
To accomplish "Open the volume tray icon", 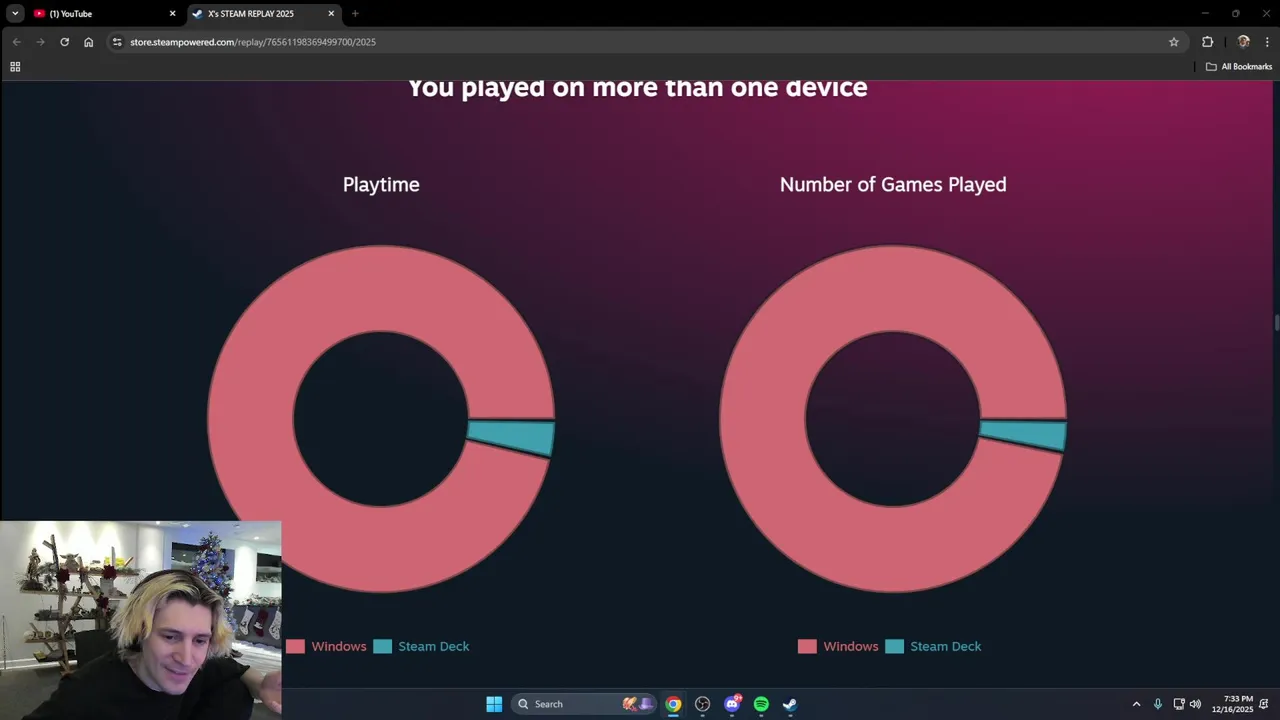I will coord(1195,704).
